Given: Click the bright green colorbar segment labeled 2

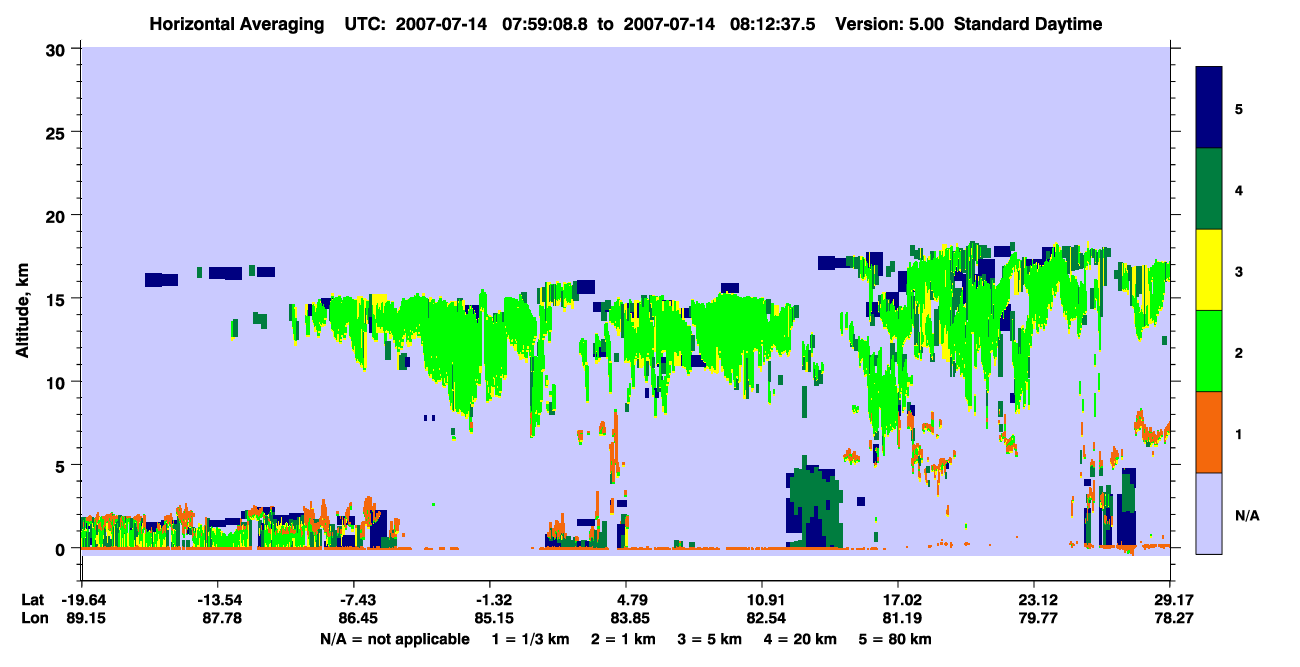Looking at the screenshot, I should [x=1209, y=351].
